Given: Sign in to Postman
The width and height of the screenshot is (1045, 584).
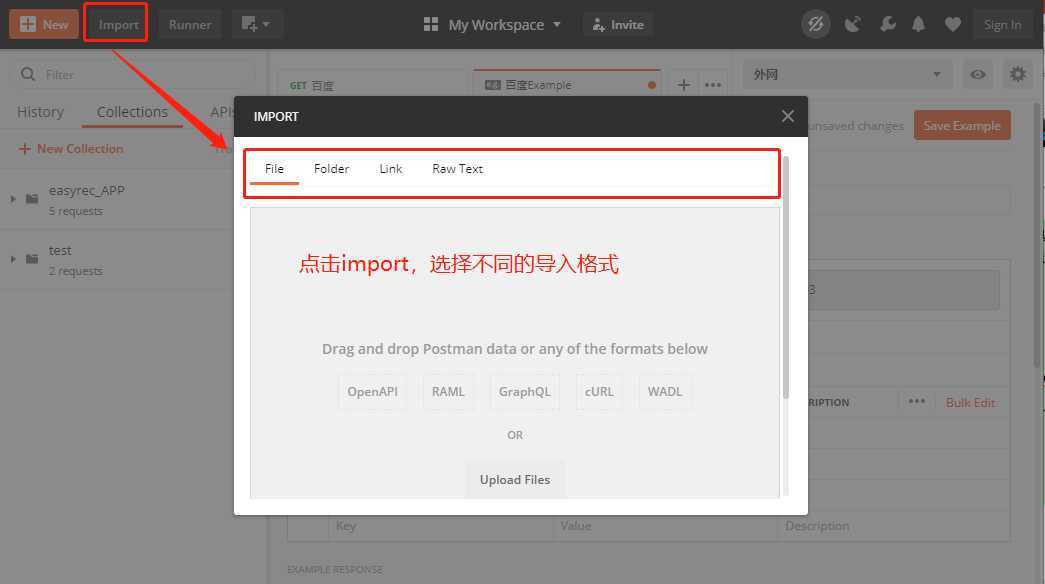Looking at the screenshot, I should [x=1002, y=25].
